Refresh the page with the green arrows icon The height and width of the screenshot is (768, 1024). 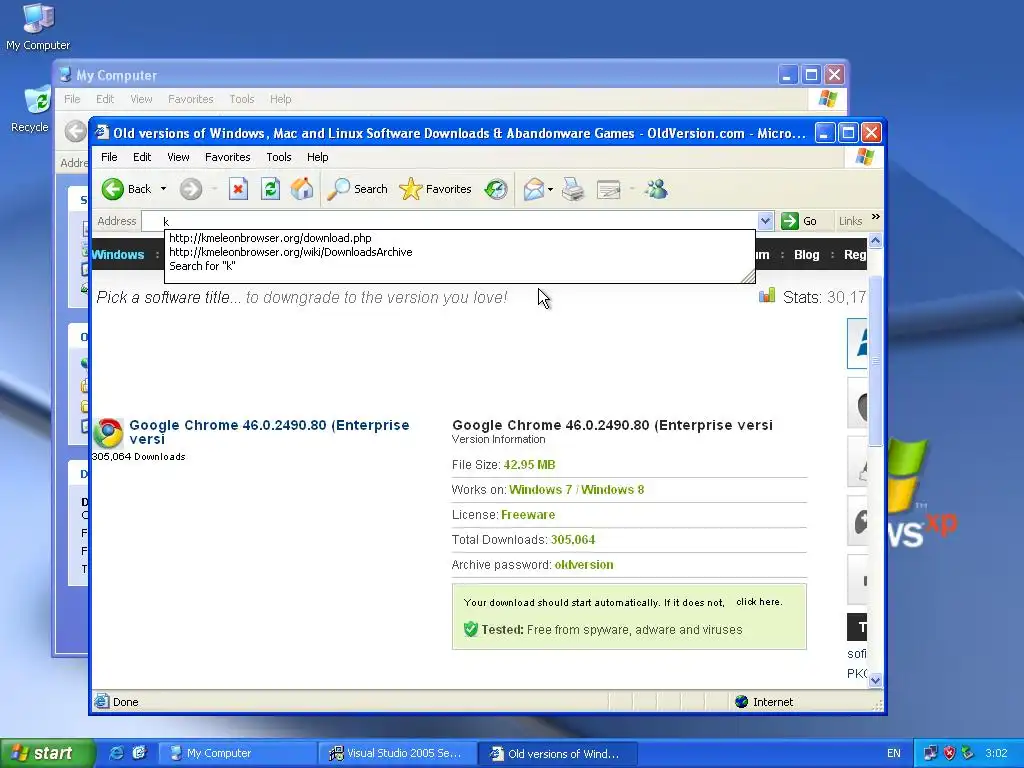pos(270,189)
